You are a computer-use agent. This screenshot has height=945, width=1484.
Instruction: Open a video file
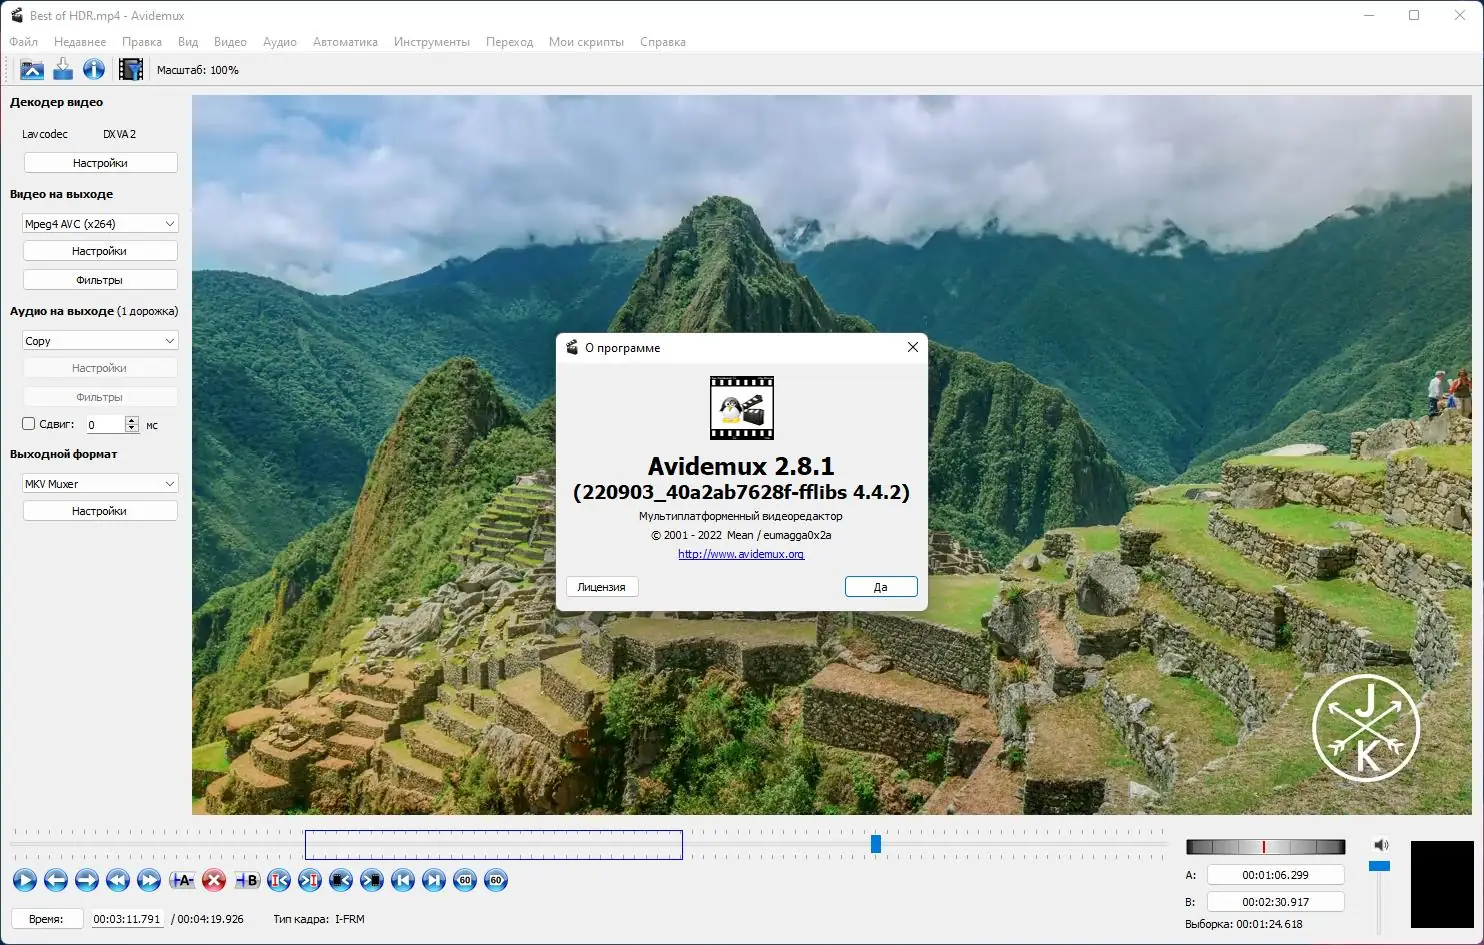pos(32,69)
